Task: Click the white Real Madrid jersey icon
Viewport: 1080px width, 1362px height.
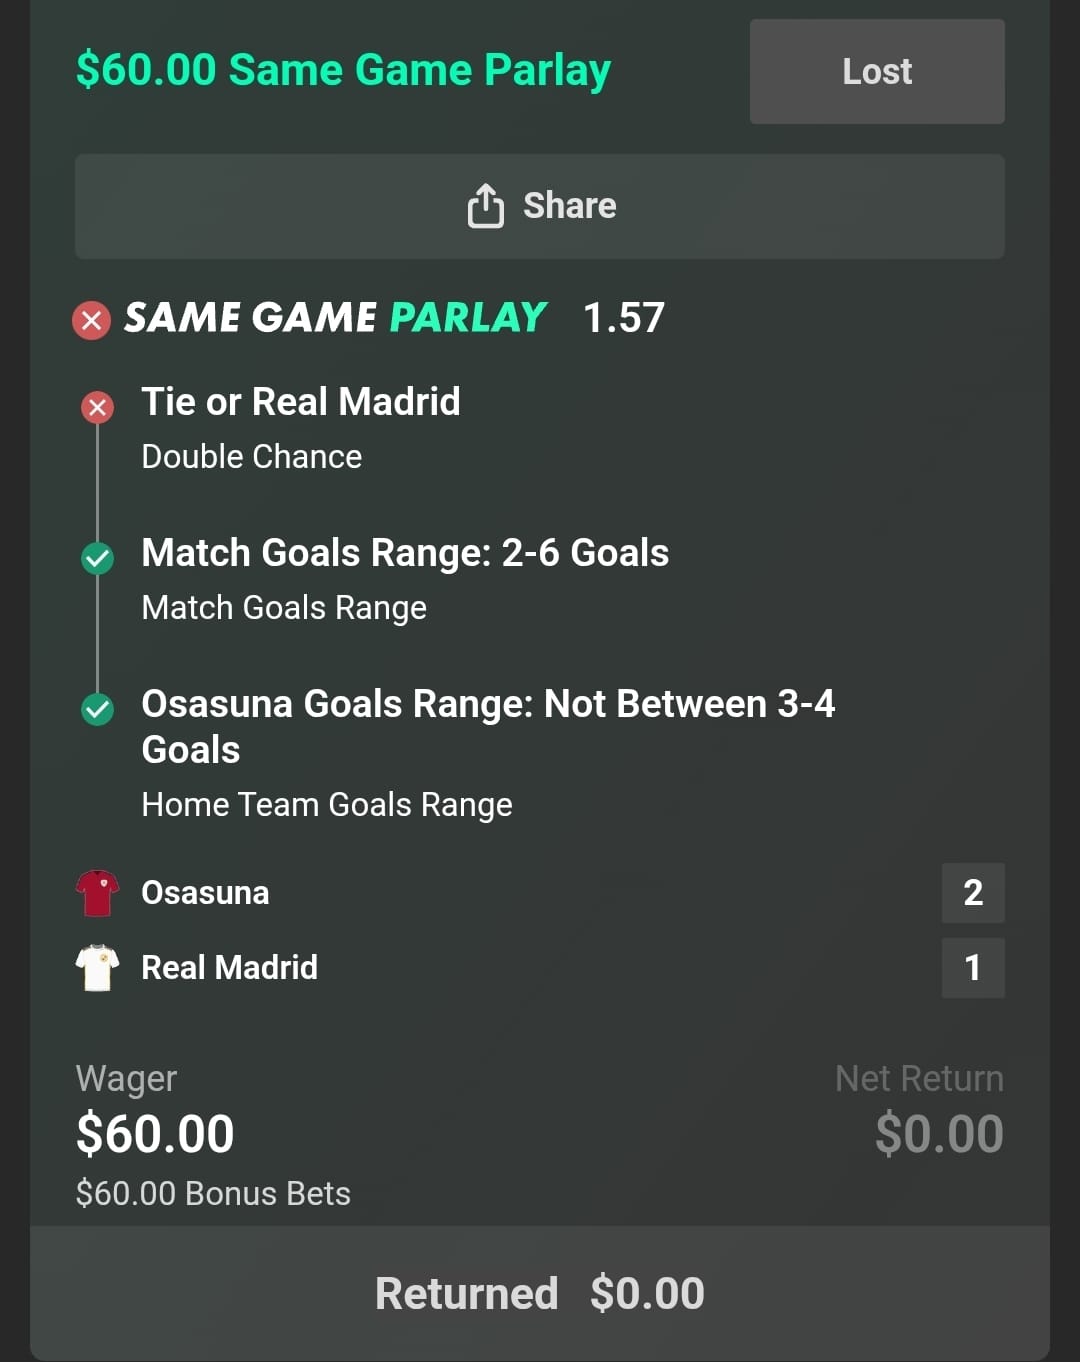Action: 97,968
